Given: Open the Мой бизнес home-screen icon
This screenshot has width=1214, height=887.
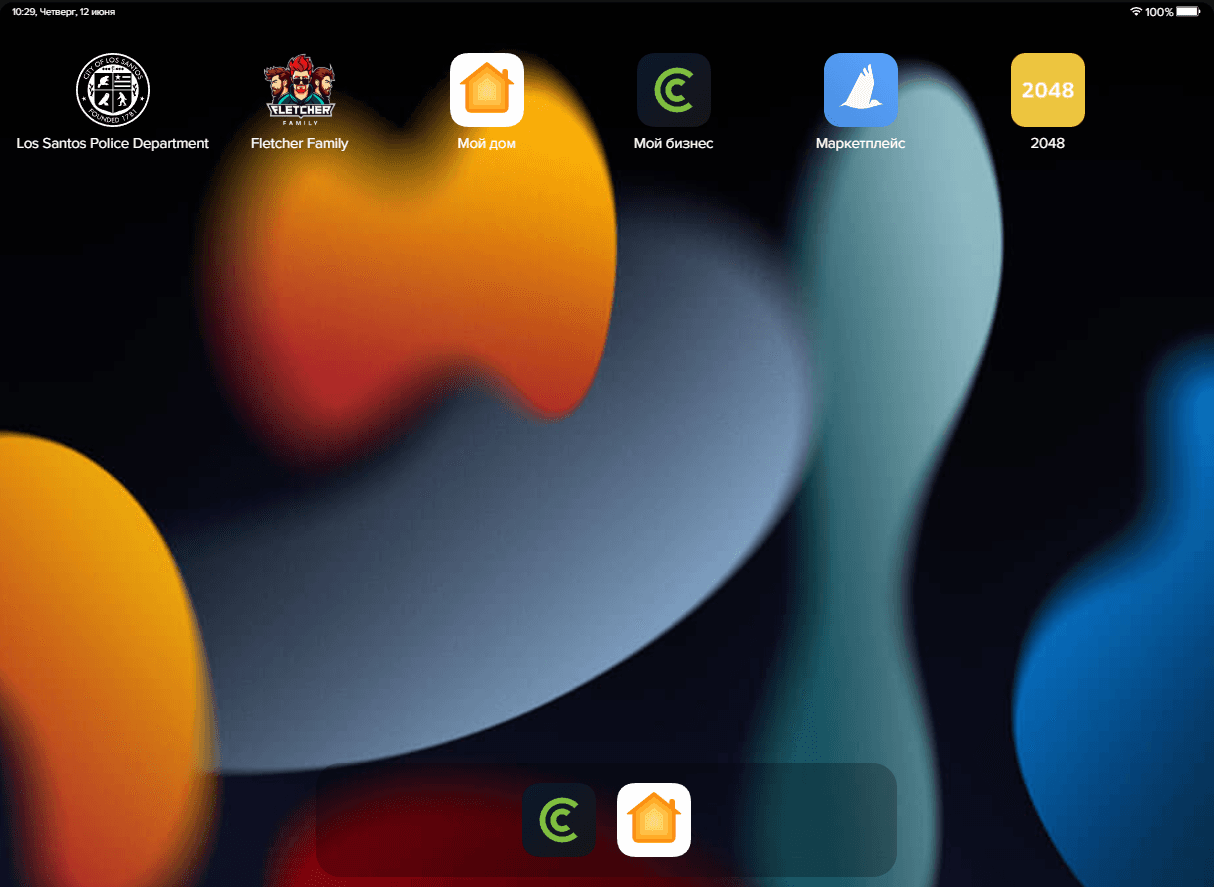Looking at the screenshot, I should 674,90.
